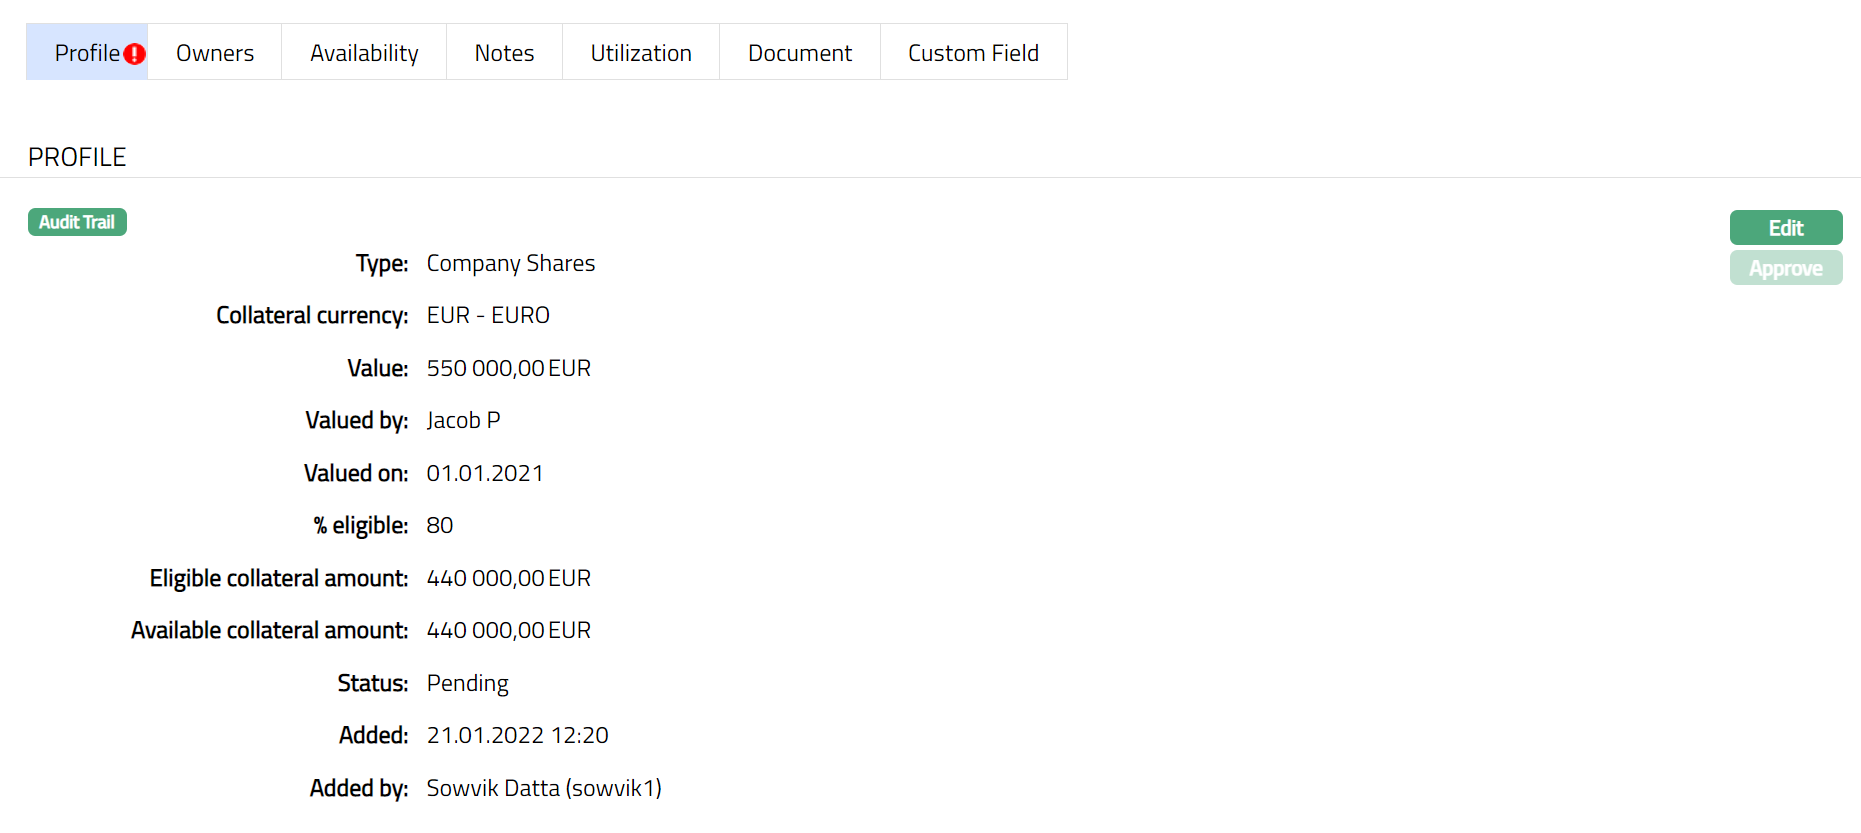Switch to the Custom Field tab
Viewport: 1861px width, 833px height.
click(973, 53)
